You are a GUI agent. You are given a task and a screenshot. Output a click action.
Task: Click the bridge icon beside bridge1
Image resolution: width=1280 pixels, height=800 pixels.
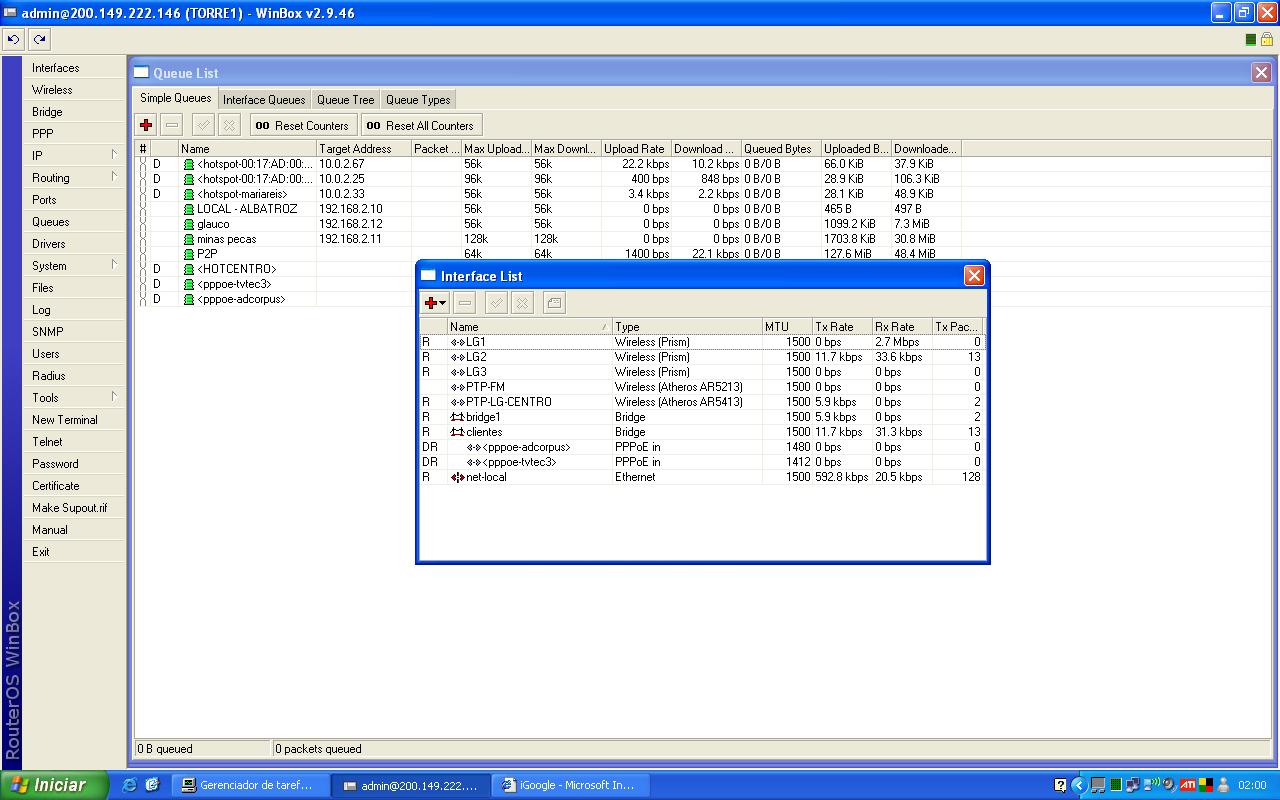click(x=458, y=417)
